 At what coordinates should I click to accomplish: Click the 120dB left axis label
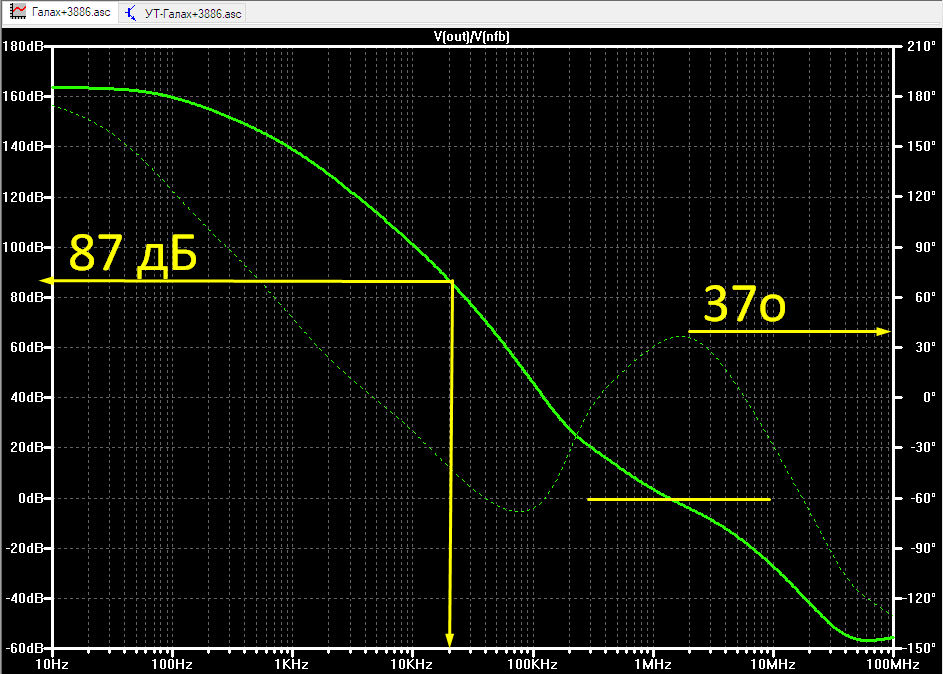click(x=22, y=197)
